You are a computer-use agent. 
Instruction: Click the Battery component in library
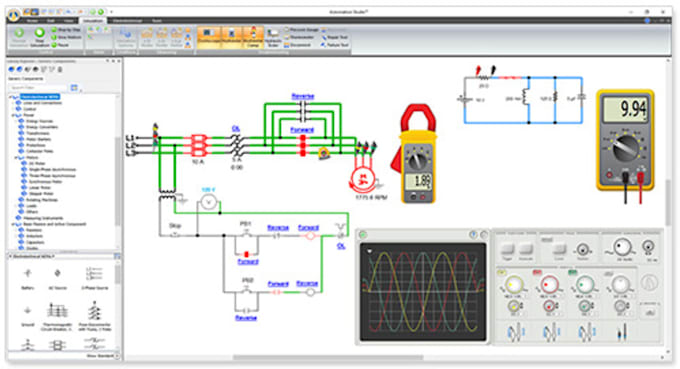click(x=27, y=278)
